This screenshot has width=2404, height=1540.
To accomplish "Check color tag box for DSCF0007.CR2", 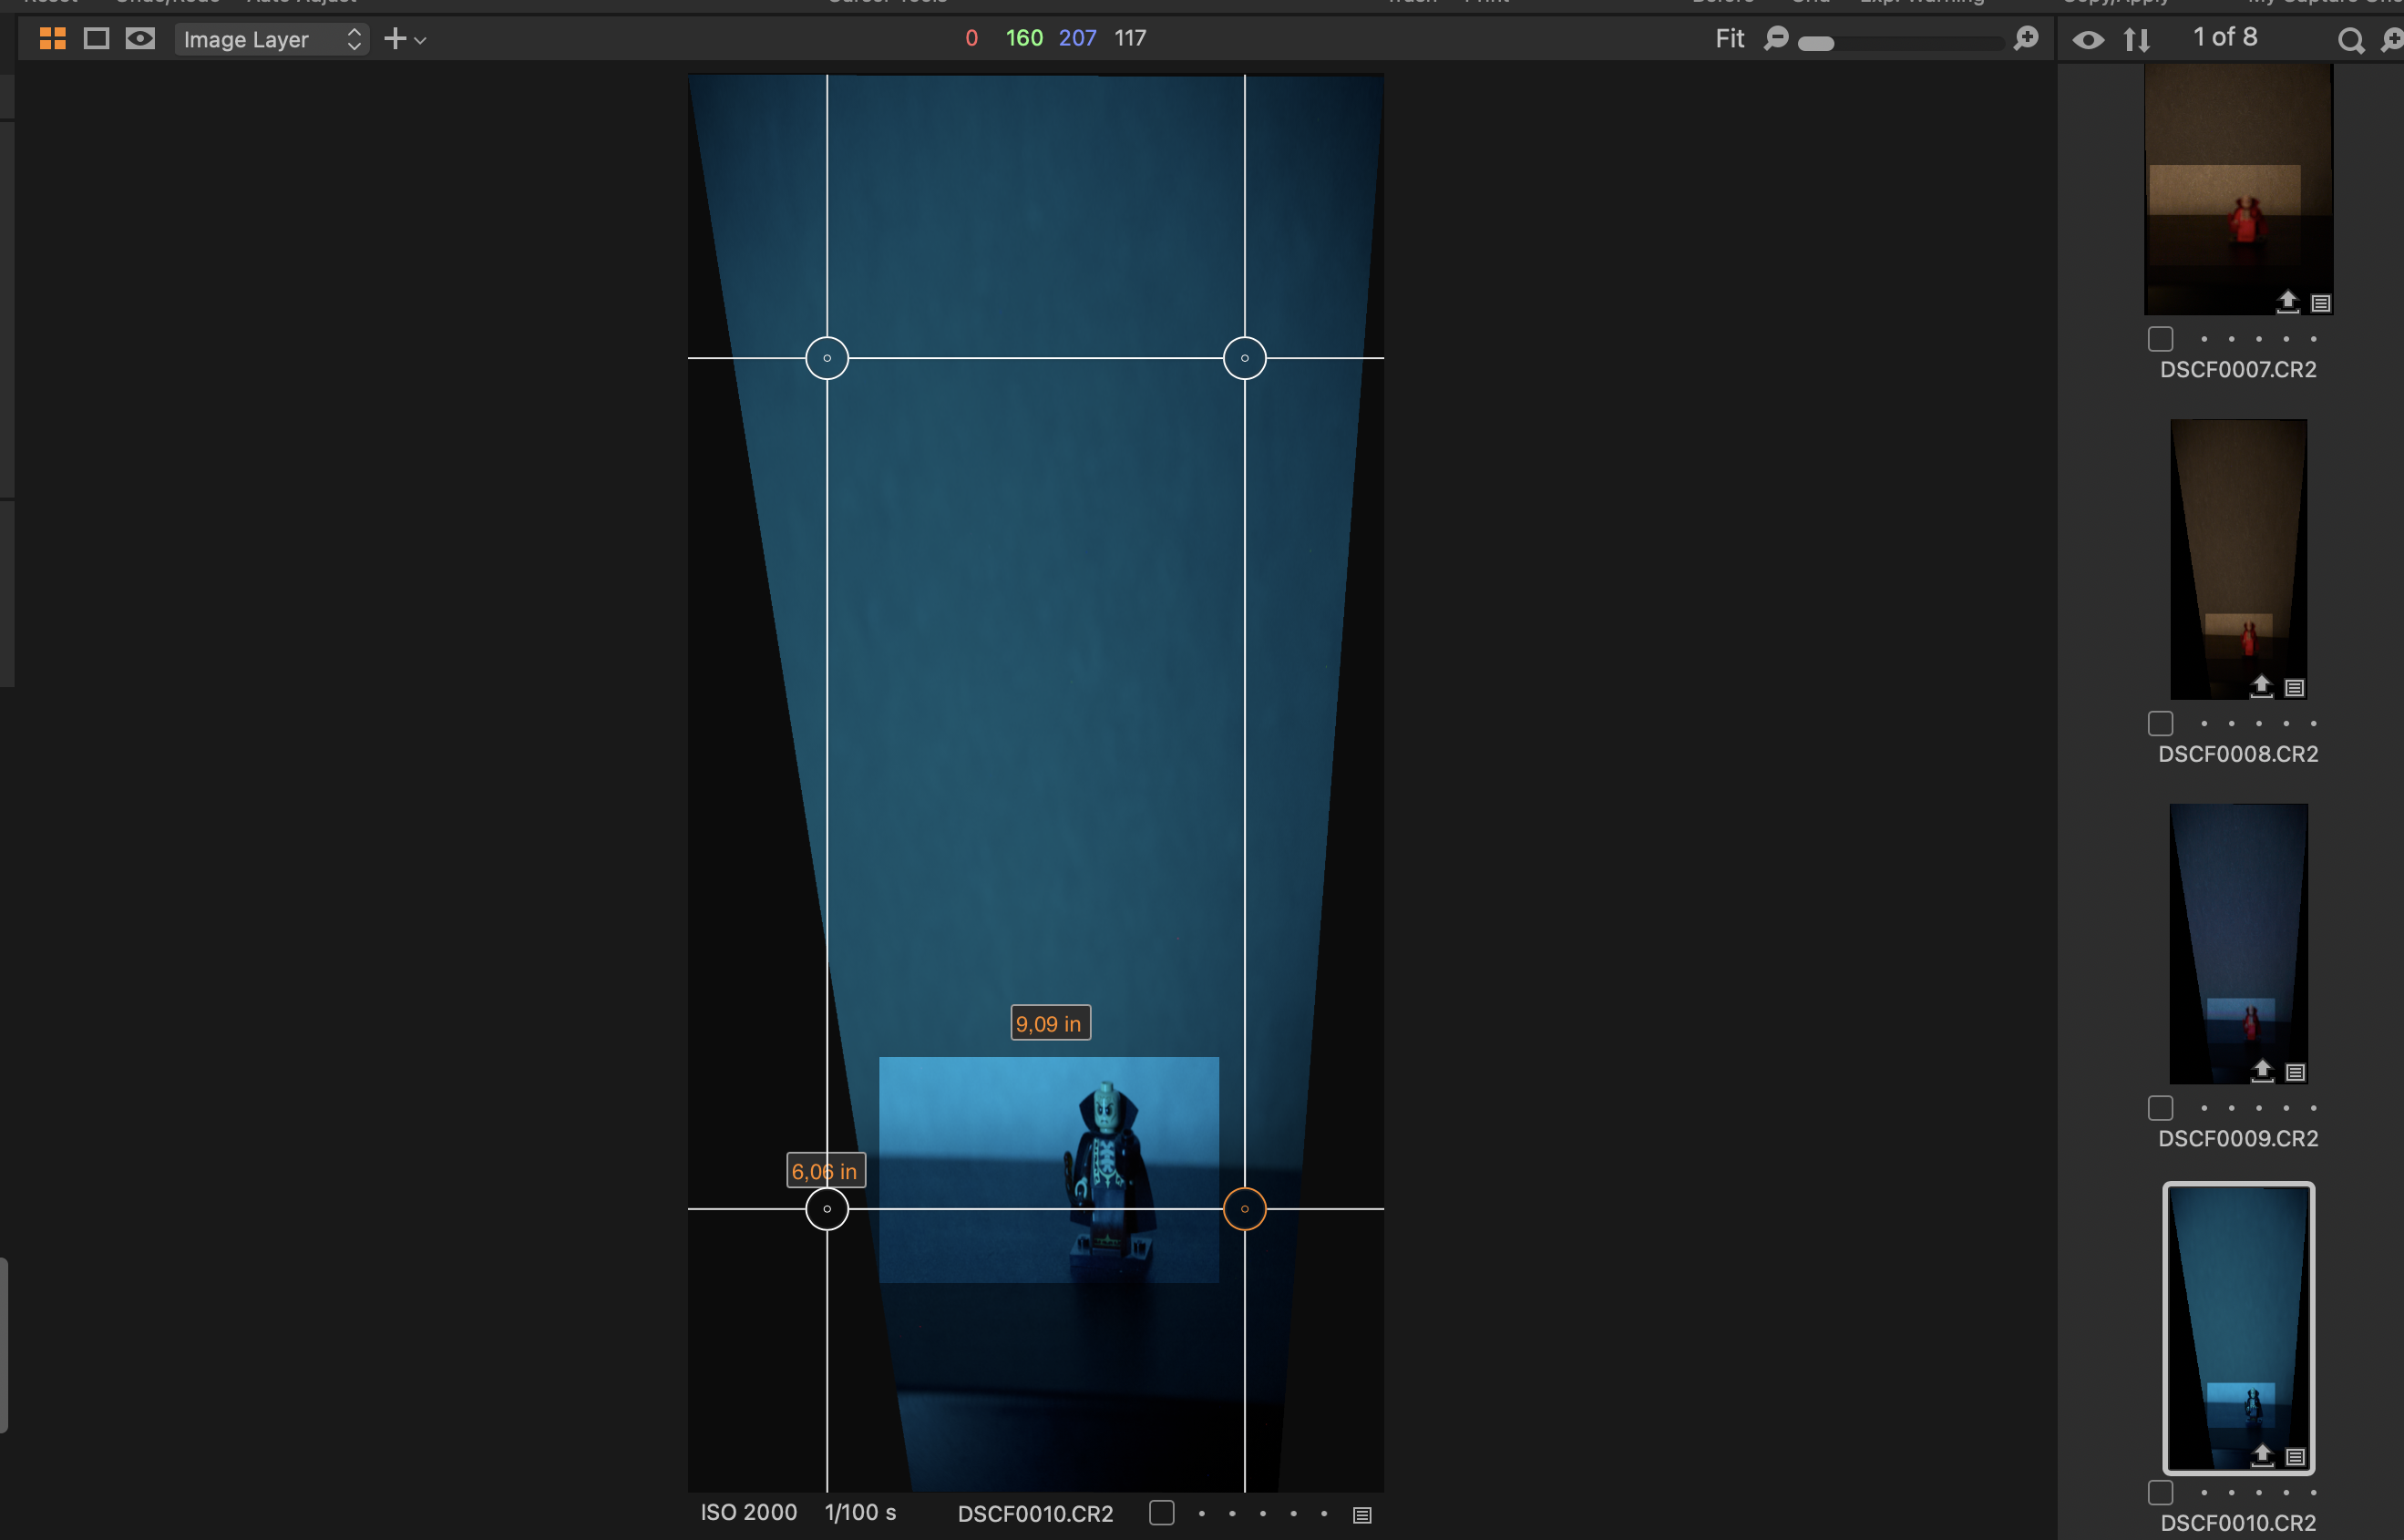I will 2160,339.
